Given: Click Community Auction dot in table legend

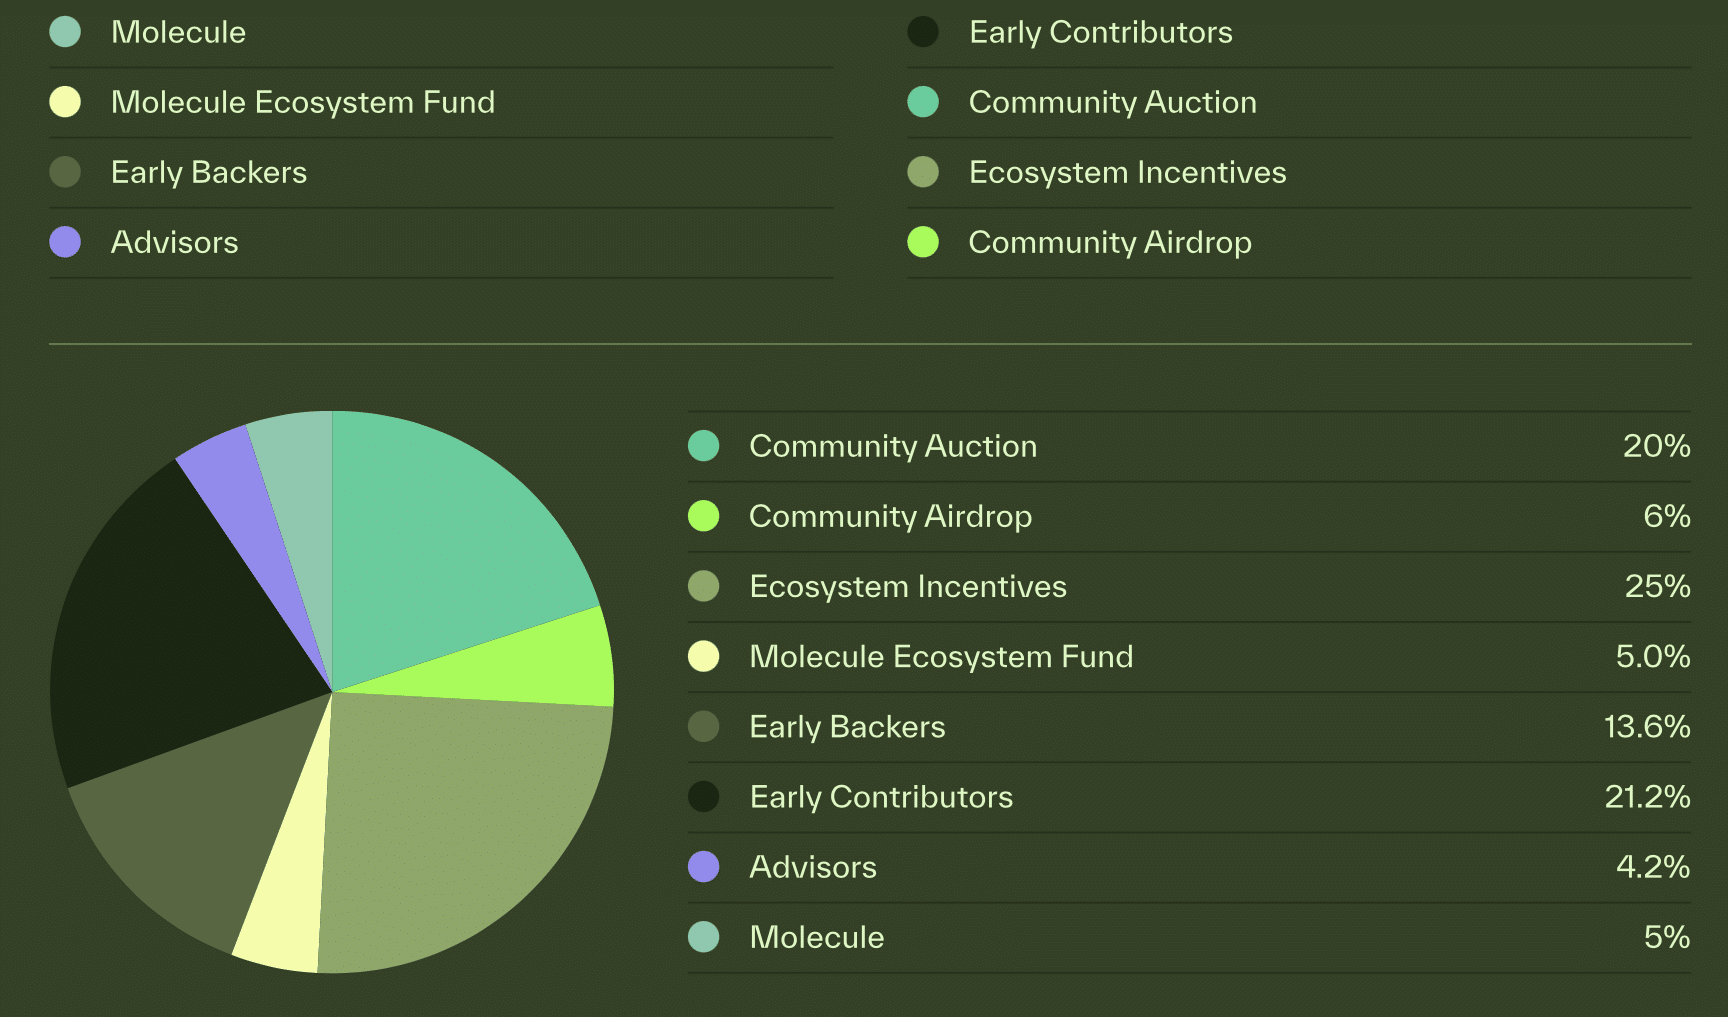Looking at the screenshot, I should [x=704, y=446].
